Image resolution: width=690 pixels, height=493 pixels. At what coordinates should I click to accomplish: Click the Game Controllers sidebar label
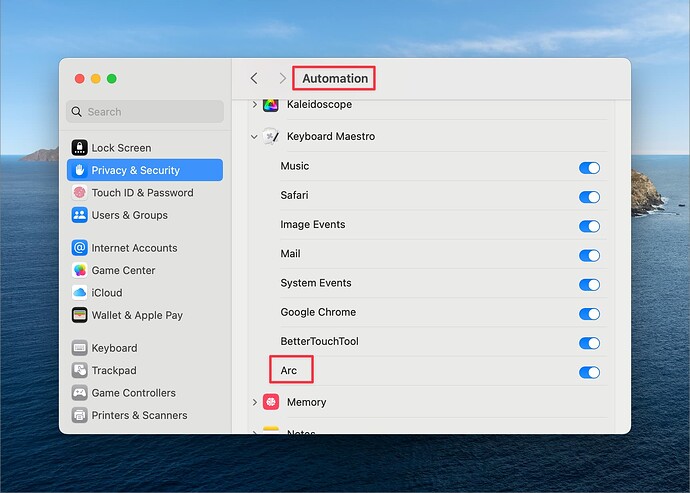pos(133,393)
